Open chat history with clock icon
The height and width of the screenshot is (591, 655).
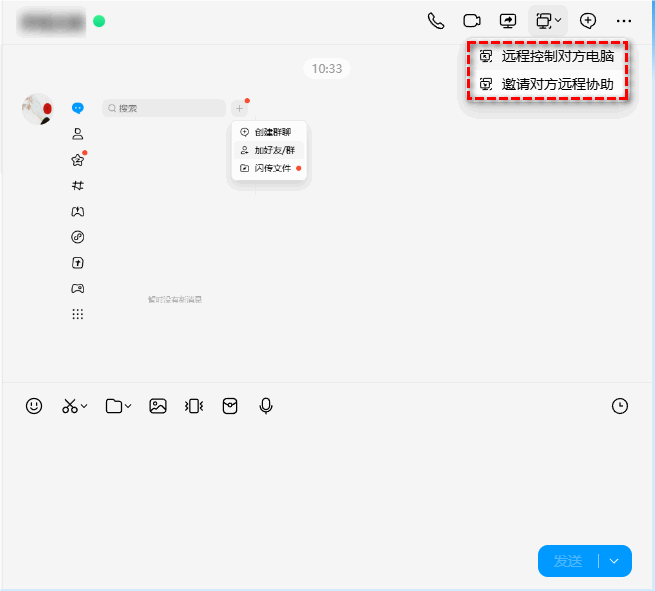(620, 406)
